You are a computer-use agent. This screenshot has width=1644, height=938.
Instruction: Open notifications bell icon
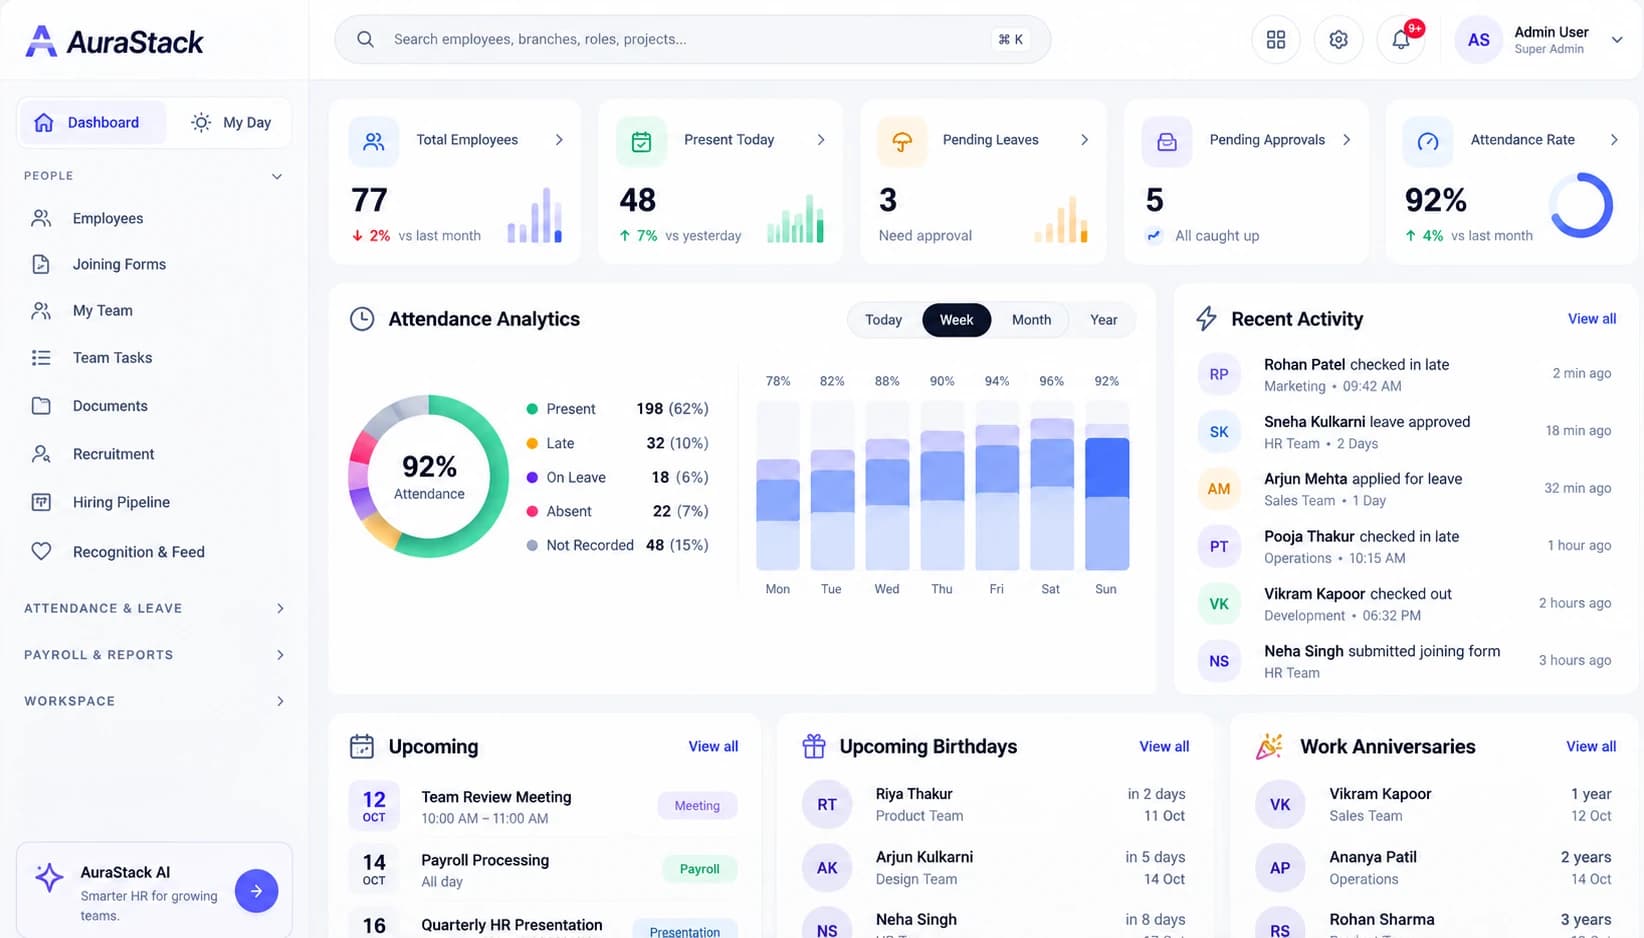pos(1401,39)
